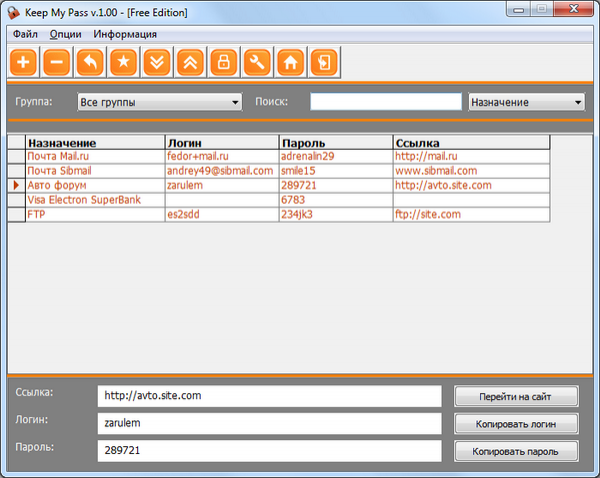
Task: Click the curved back arrow toolbar icon
Action: pos(90,62)
